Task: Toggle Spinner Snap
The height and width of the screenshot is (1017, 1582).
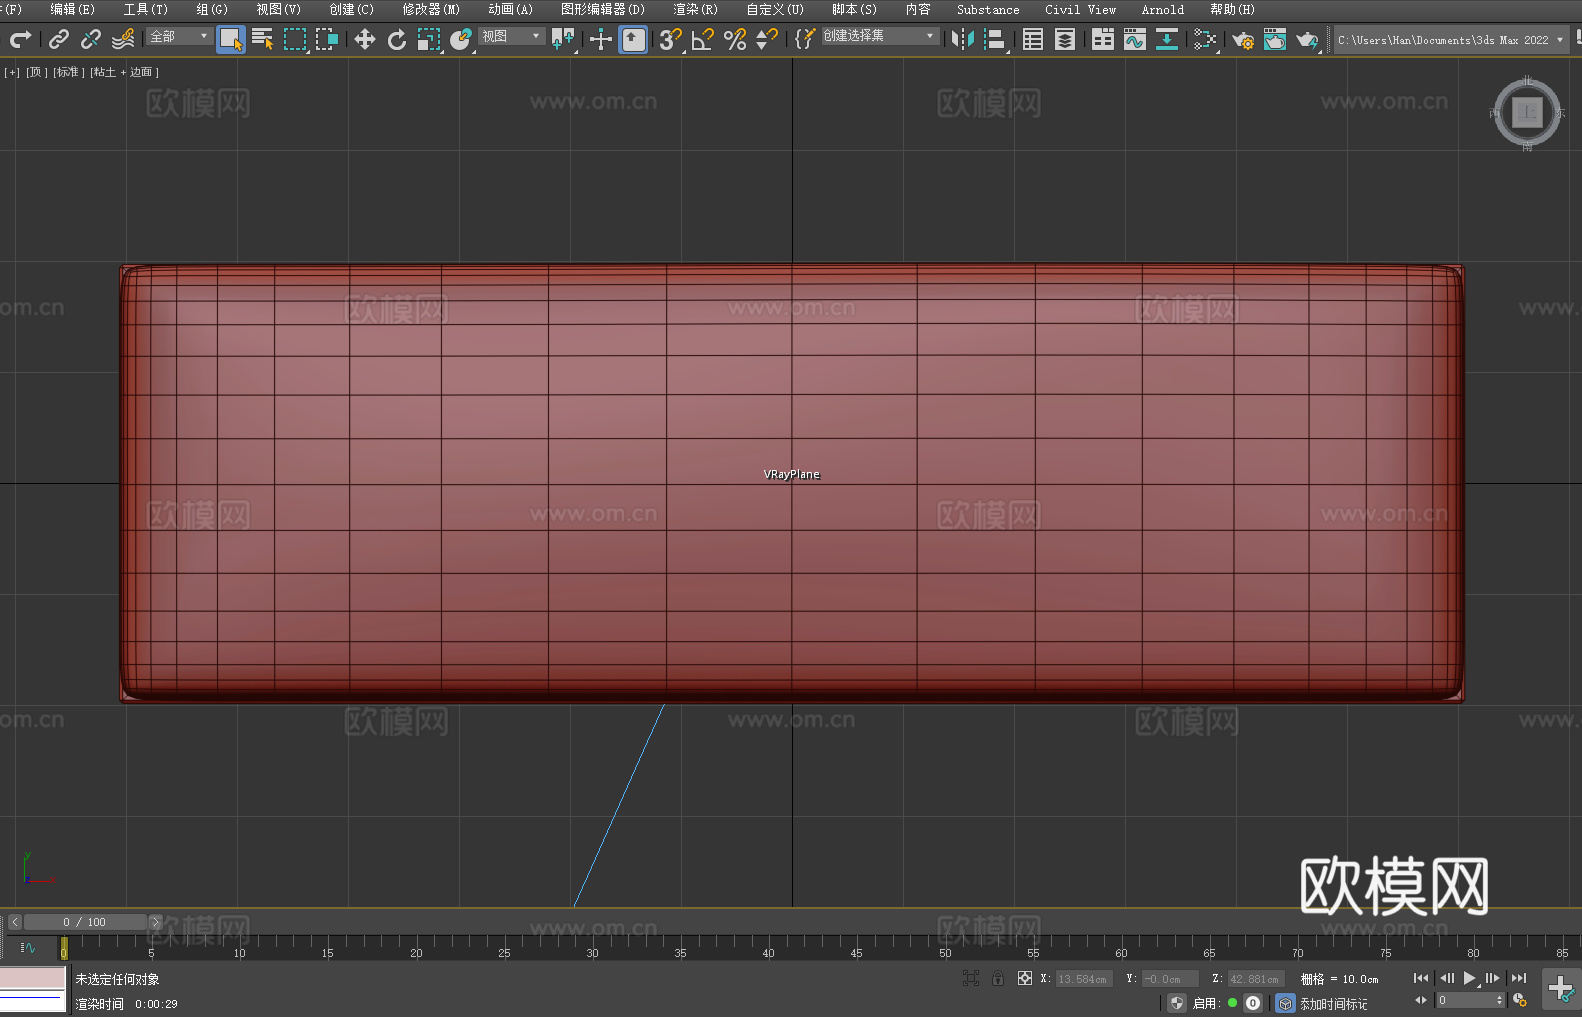Action: [x=767, y=39]
